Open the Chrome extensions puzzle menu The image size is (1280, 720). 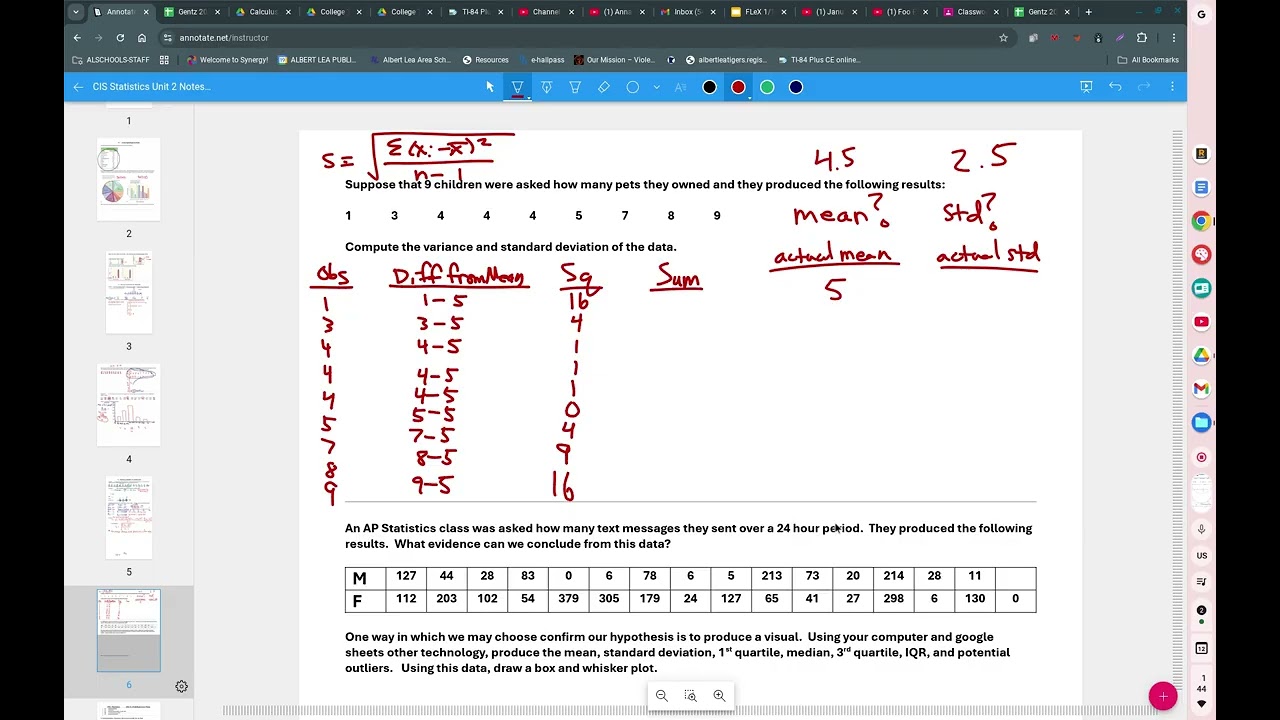1142,38
